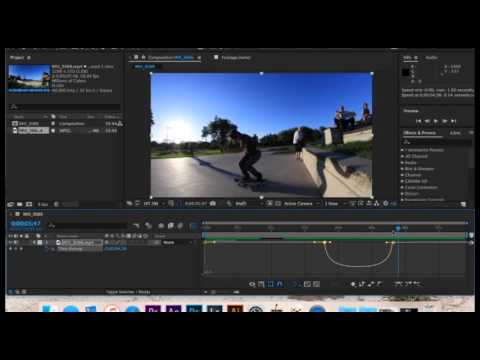Click the Draft 3D icon in timeline
This screenshot has height=360, width=480.
click(x=148, y=226)
